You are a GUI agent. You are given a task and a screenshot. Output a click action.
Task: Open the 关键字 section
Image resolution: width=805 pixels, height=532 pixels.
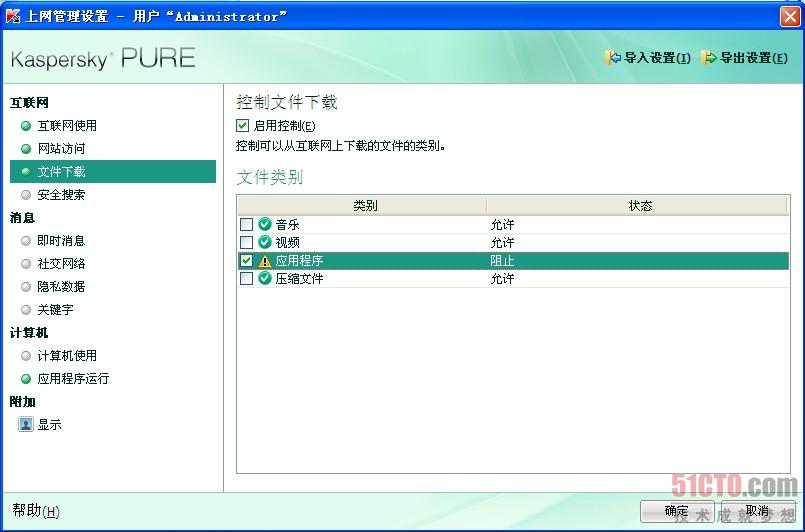(55, 310)
